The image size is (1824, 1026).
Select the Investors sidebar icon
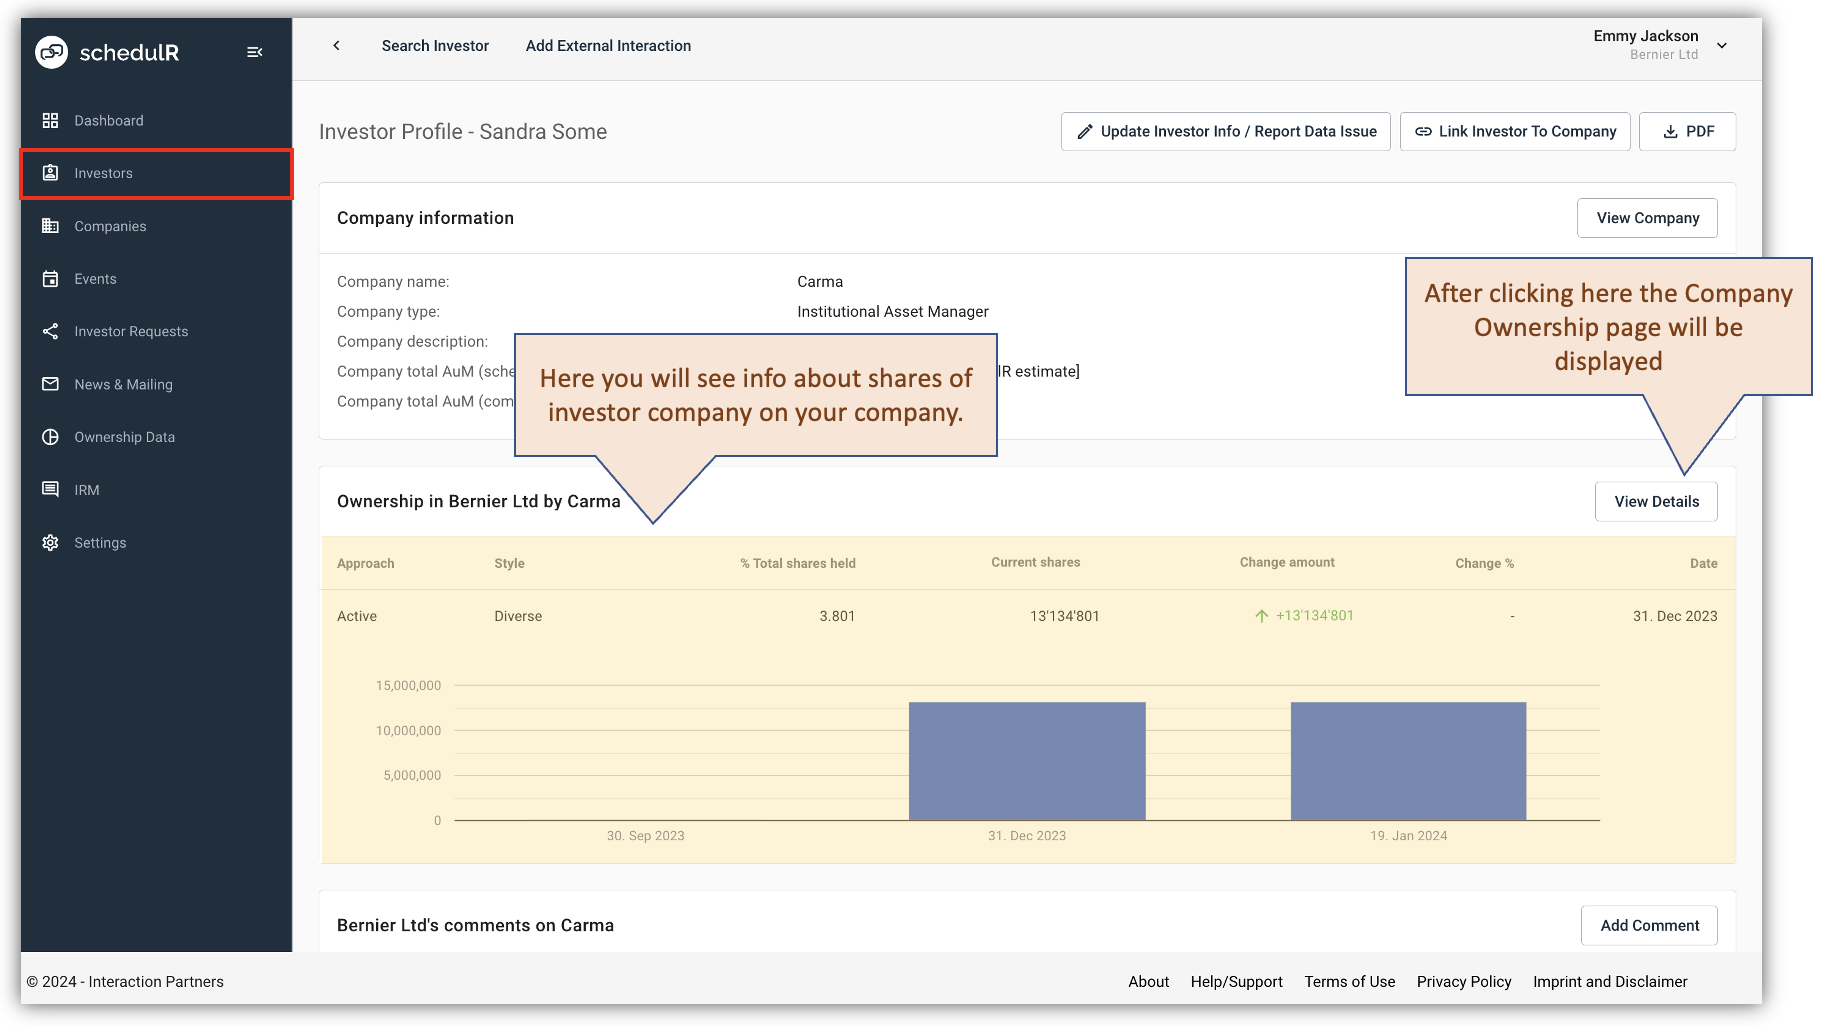(x=50, y=173)
